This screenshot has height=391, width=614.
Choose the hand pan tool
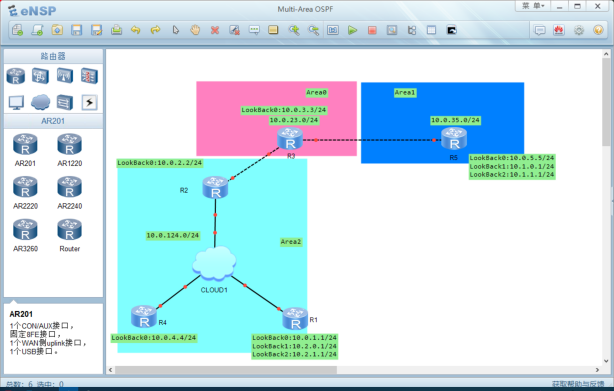click(195, 30)
